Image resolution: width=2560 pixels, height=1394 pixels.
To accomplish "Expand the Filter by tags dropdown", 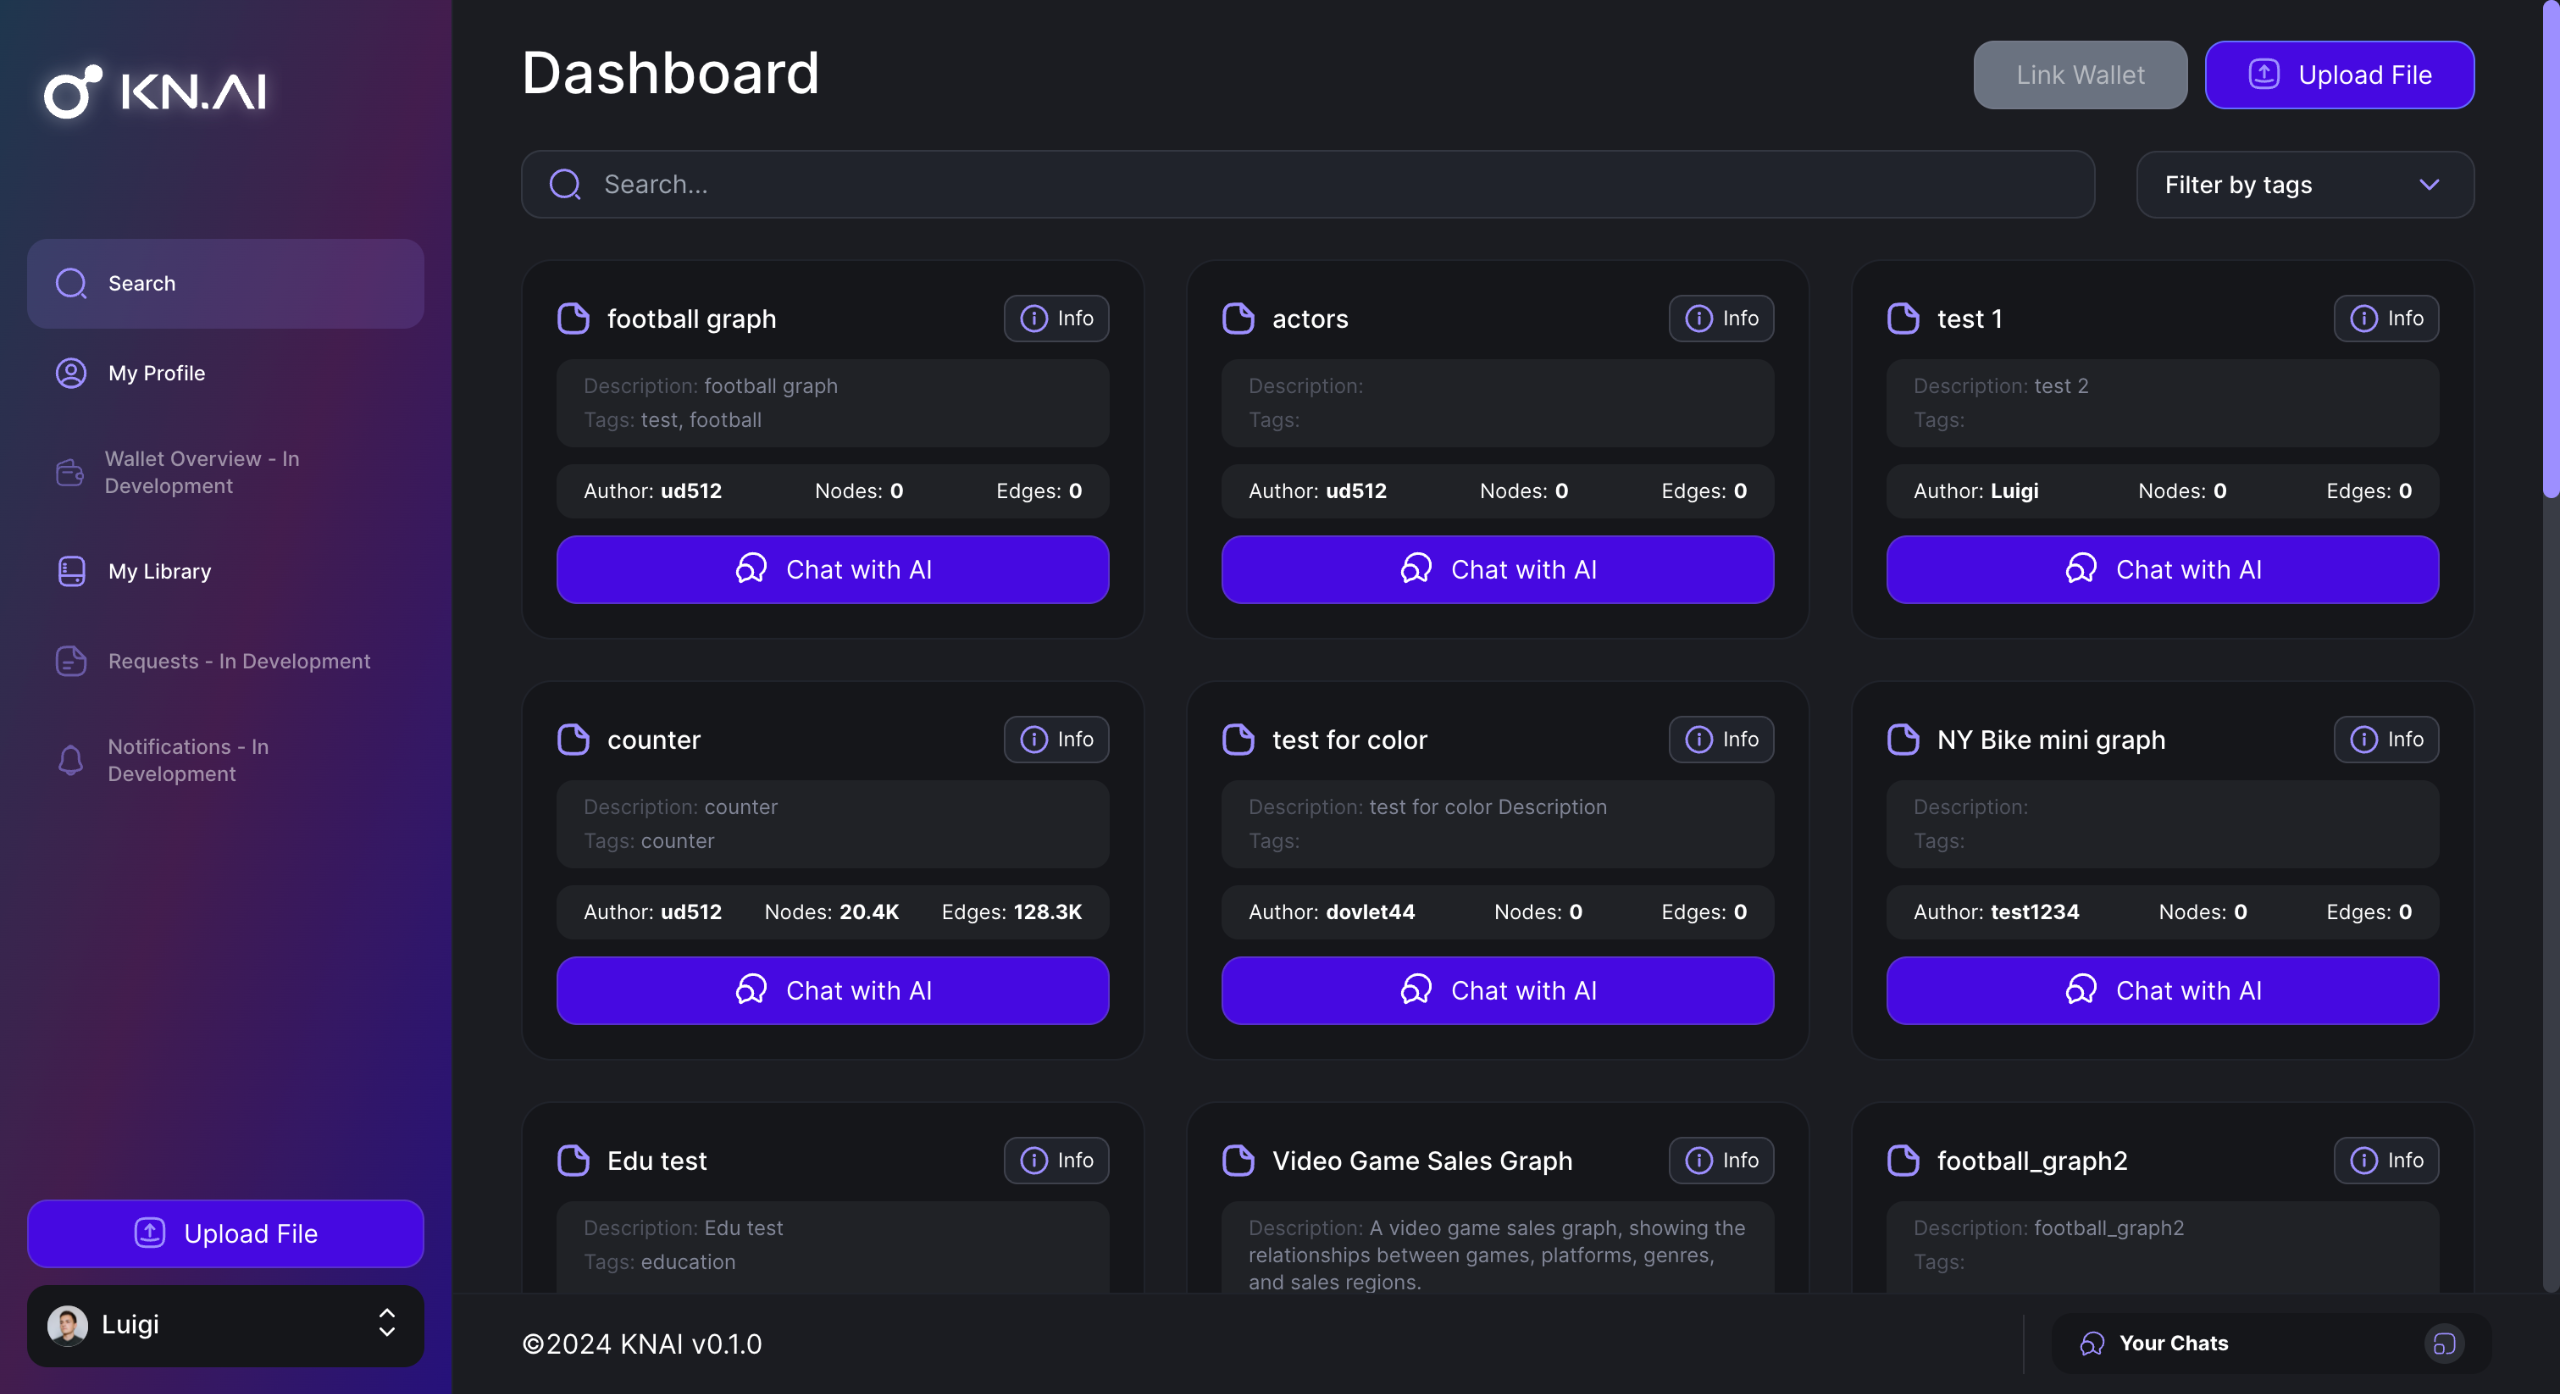I will [x=2304, y=184].
